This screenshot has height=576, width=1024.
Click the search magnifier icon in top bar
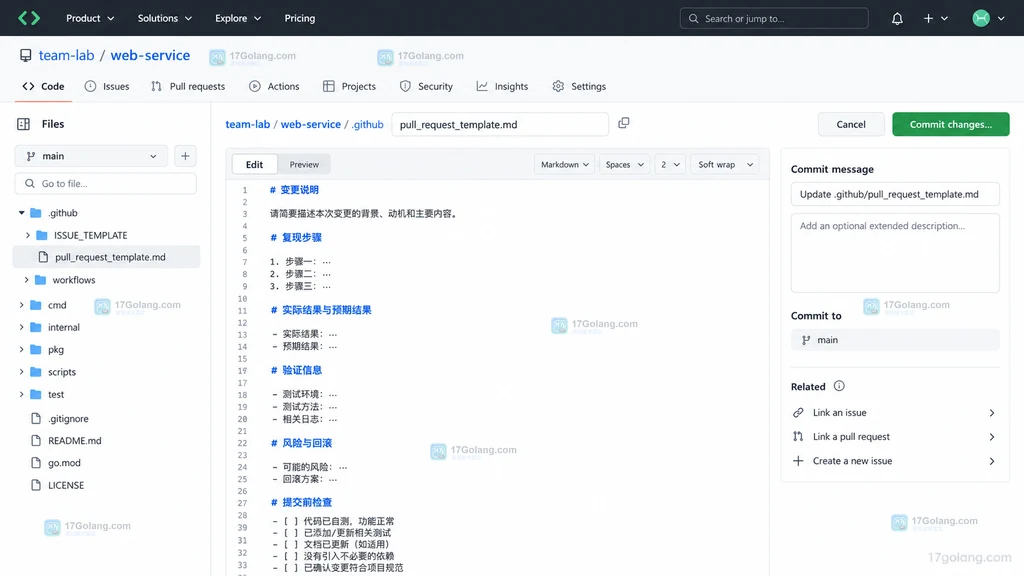click(694, 18)
